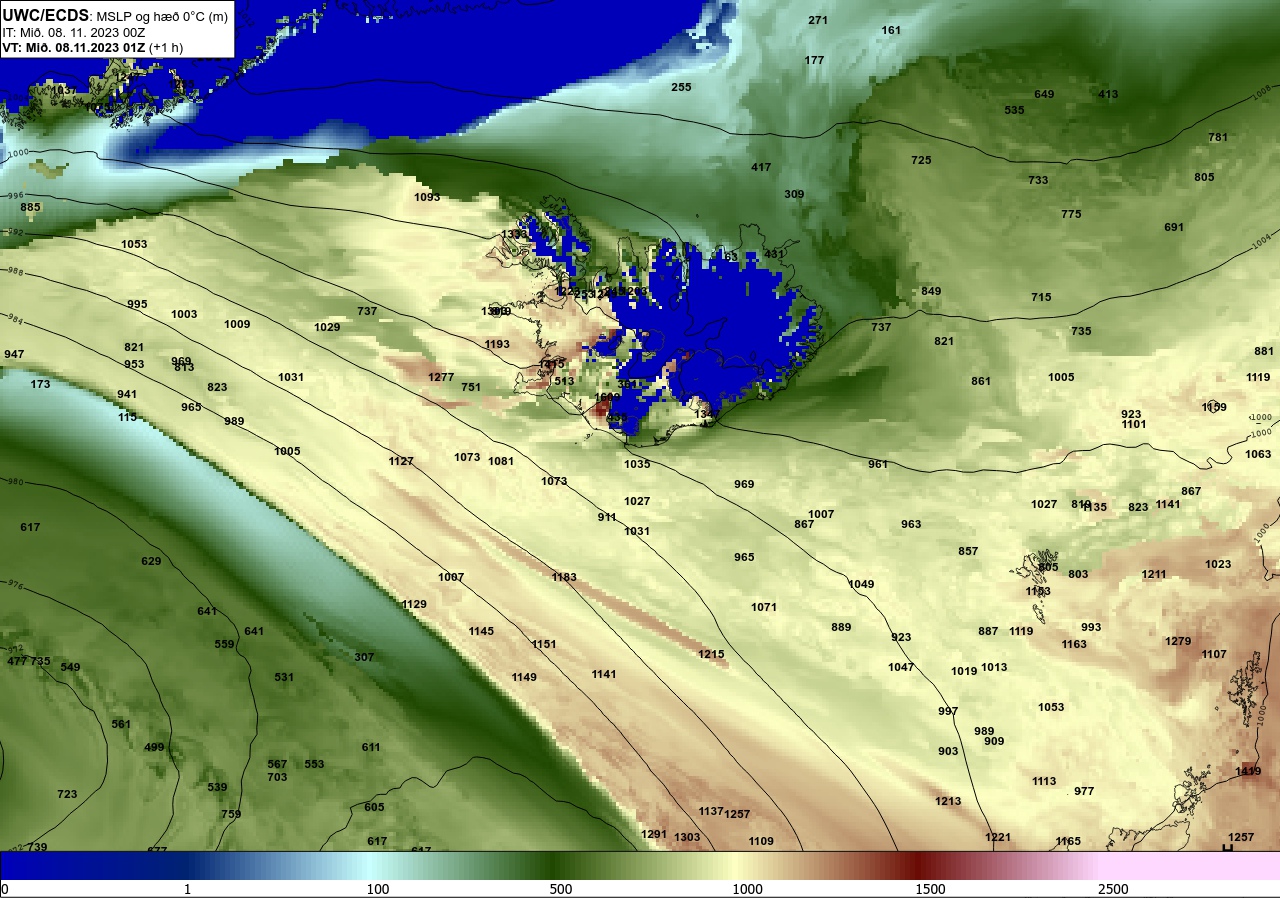Click the height value 977 on the map

1084,791
